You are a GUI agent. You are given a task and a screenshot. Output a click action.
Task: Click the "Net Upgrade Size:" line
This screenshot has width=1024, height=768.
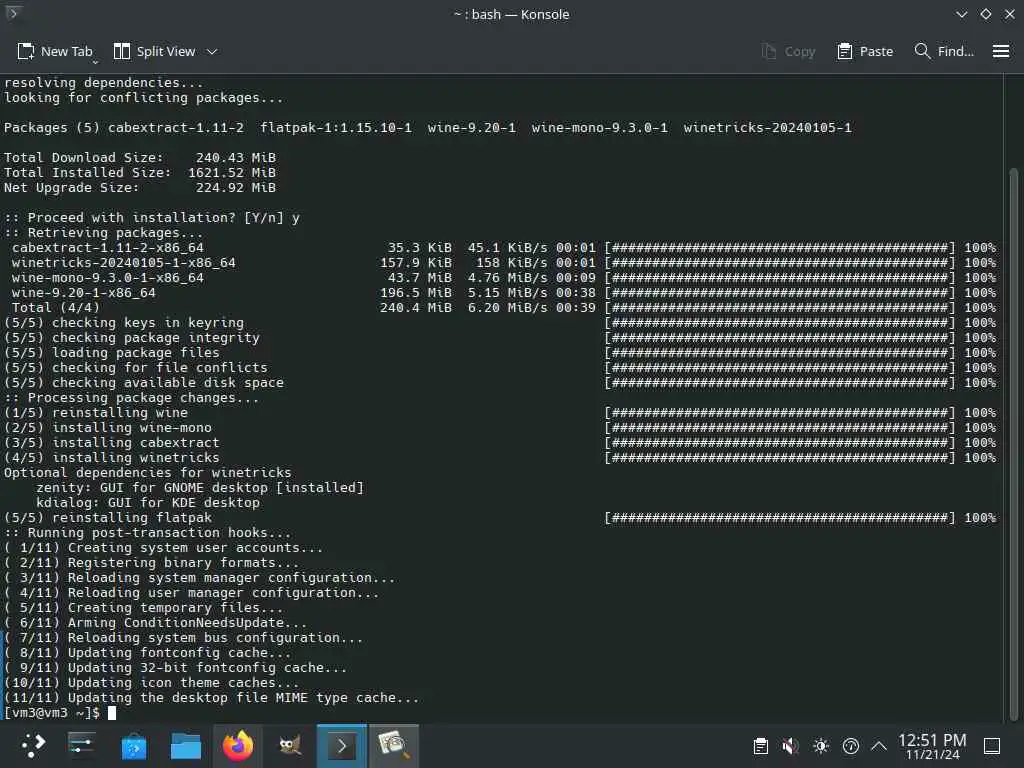pos(140,187)
